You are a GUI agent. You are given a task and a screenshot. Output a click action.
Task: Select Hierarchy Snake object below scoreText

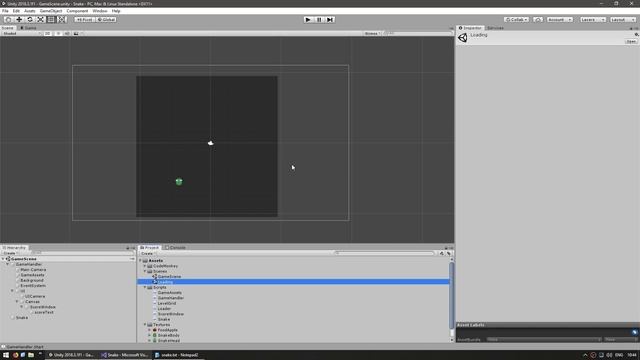point(22,317)
